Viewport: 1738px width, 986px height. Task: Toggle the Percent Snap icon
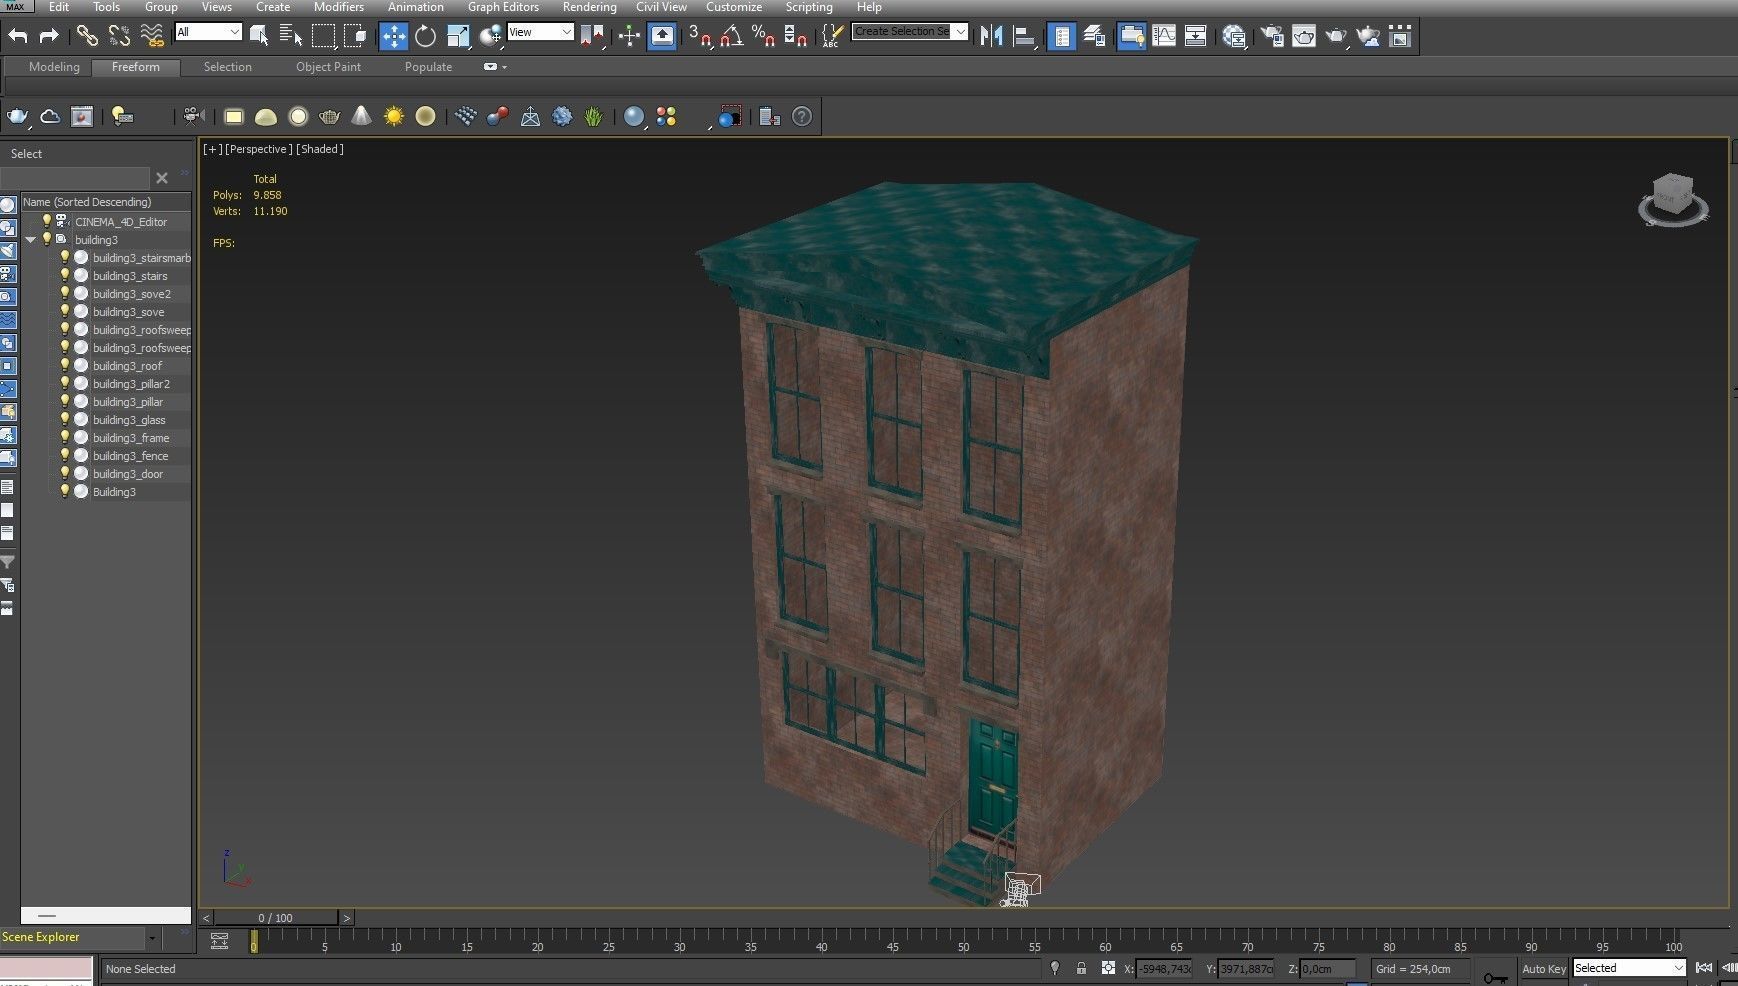pos(764,36)
